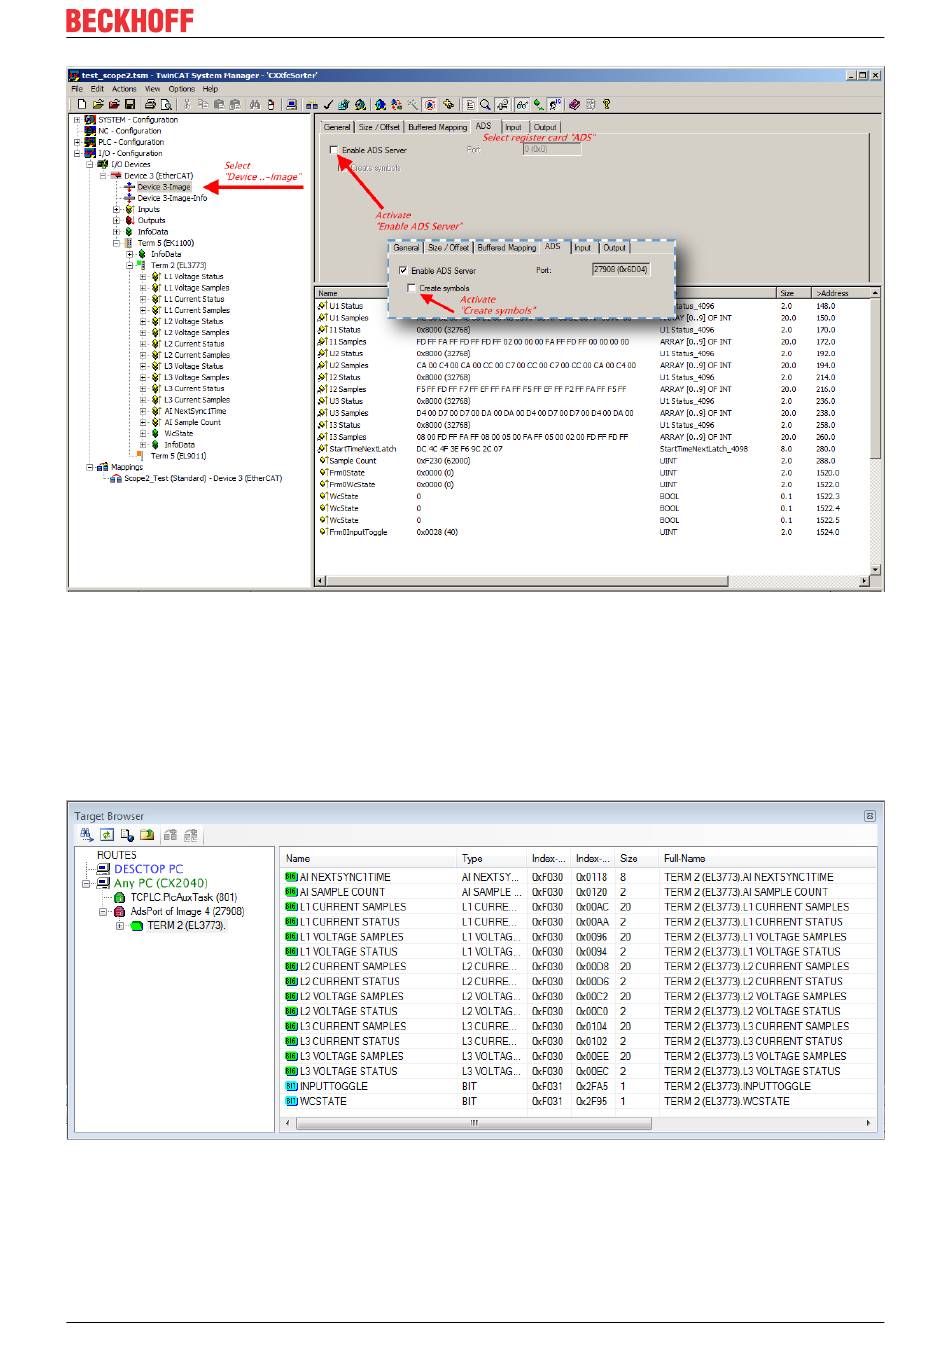
Task: Open the File menu
Action: (x=77, y=89)
